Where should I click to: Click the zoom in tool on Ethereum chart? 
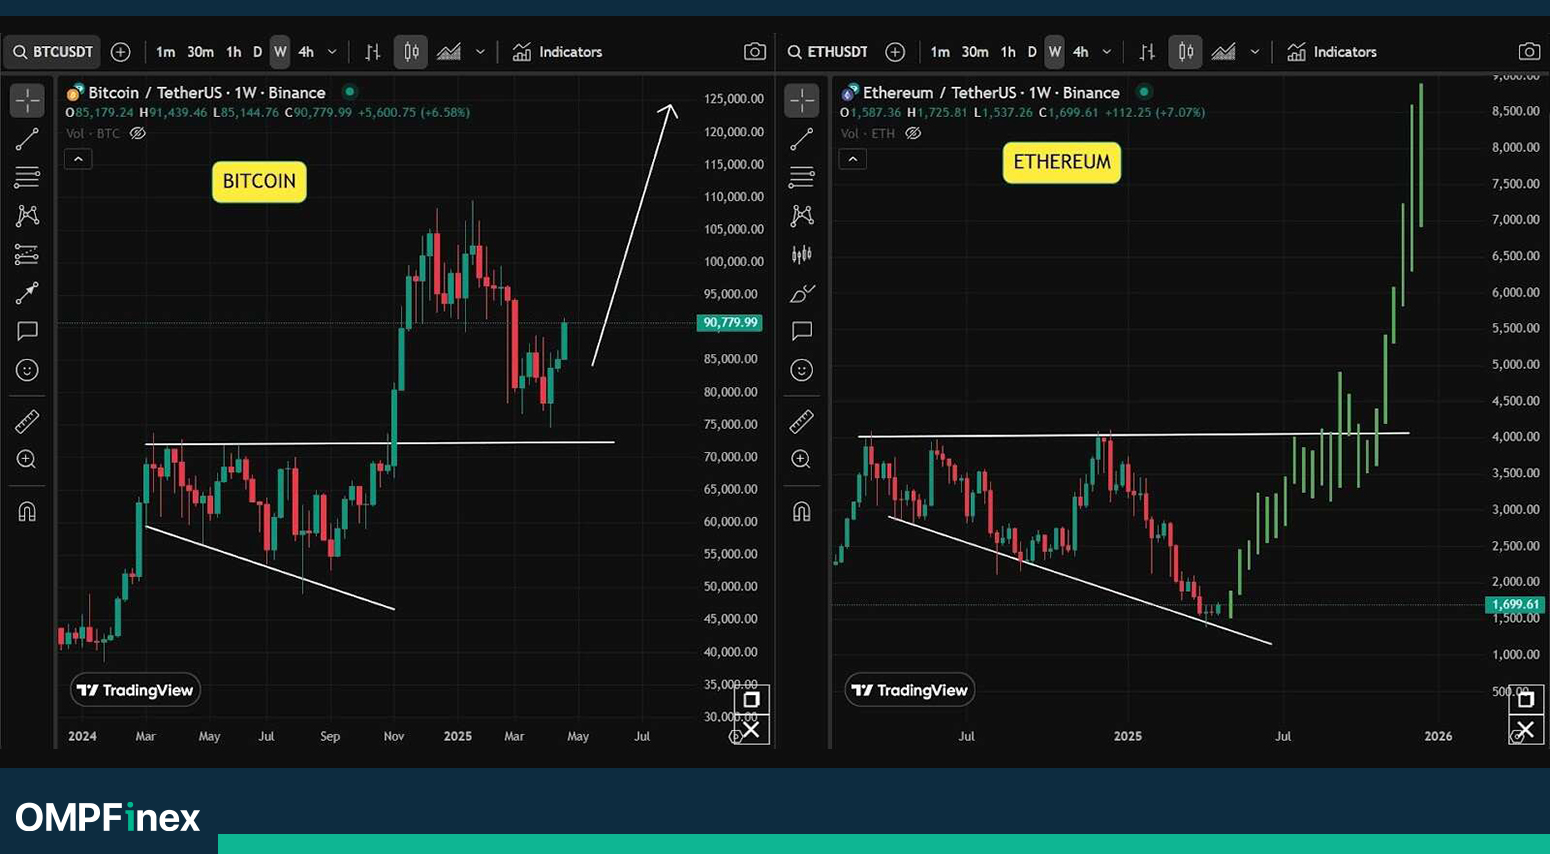tap(801, 459)
